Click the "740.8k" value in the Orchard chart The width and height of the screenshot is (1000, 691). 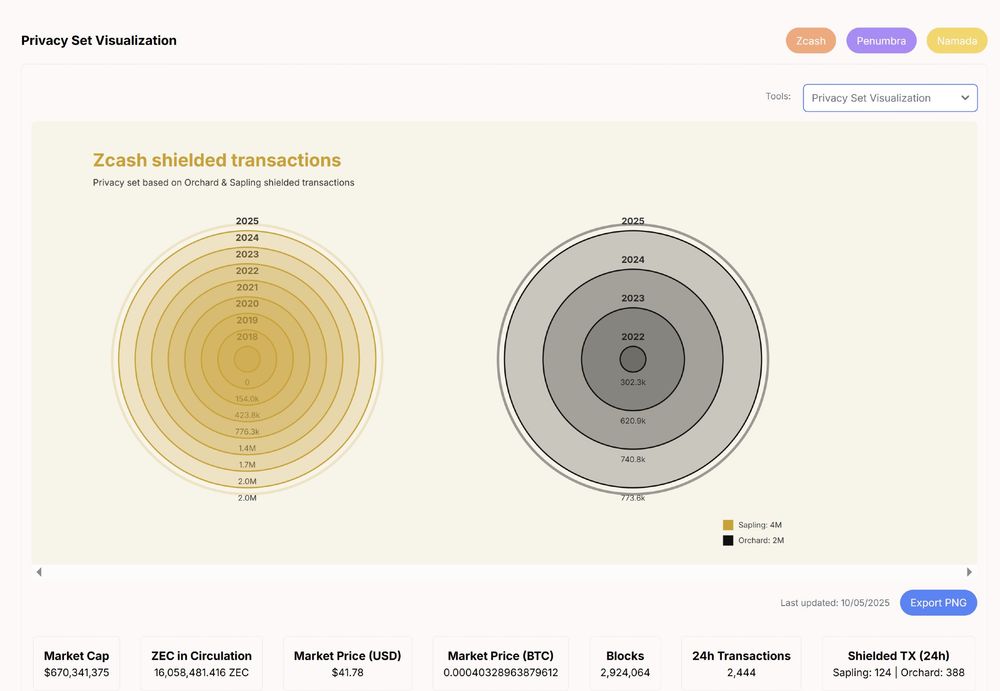(633, 459)
